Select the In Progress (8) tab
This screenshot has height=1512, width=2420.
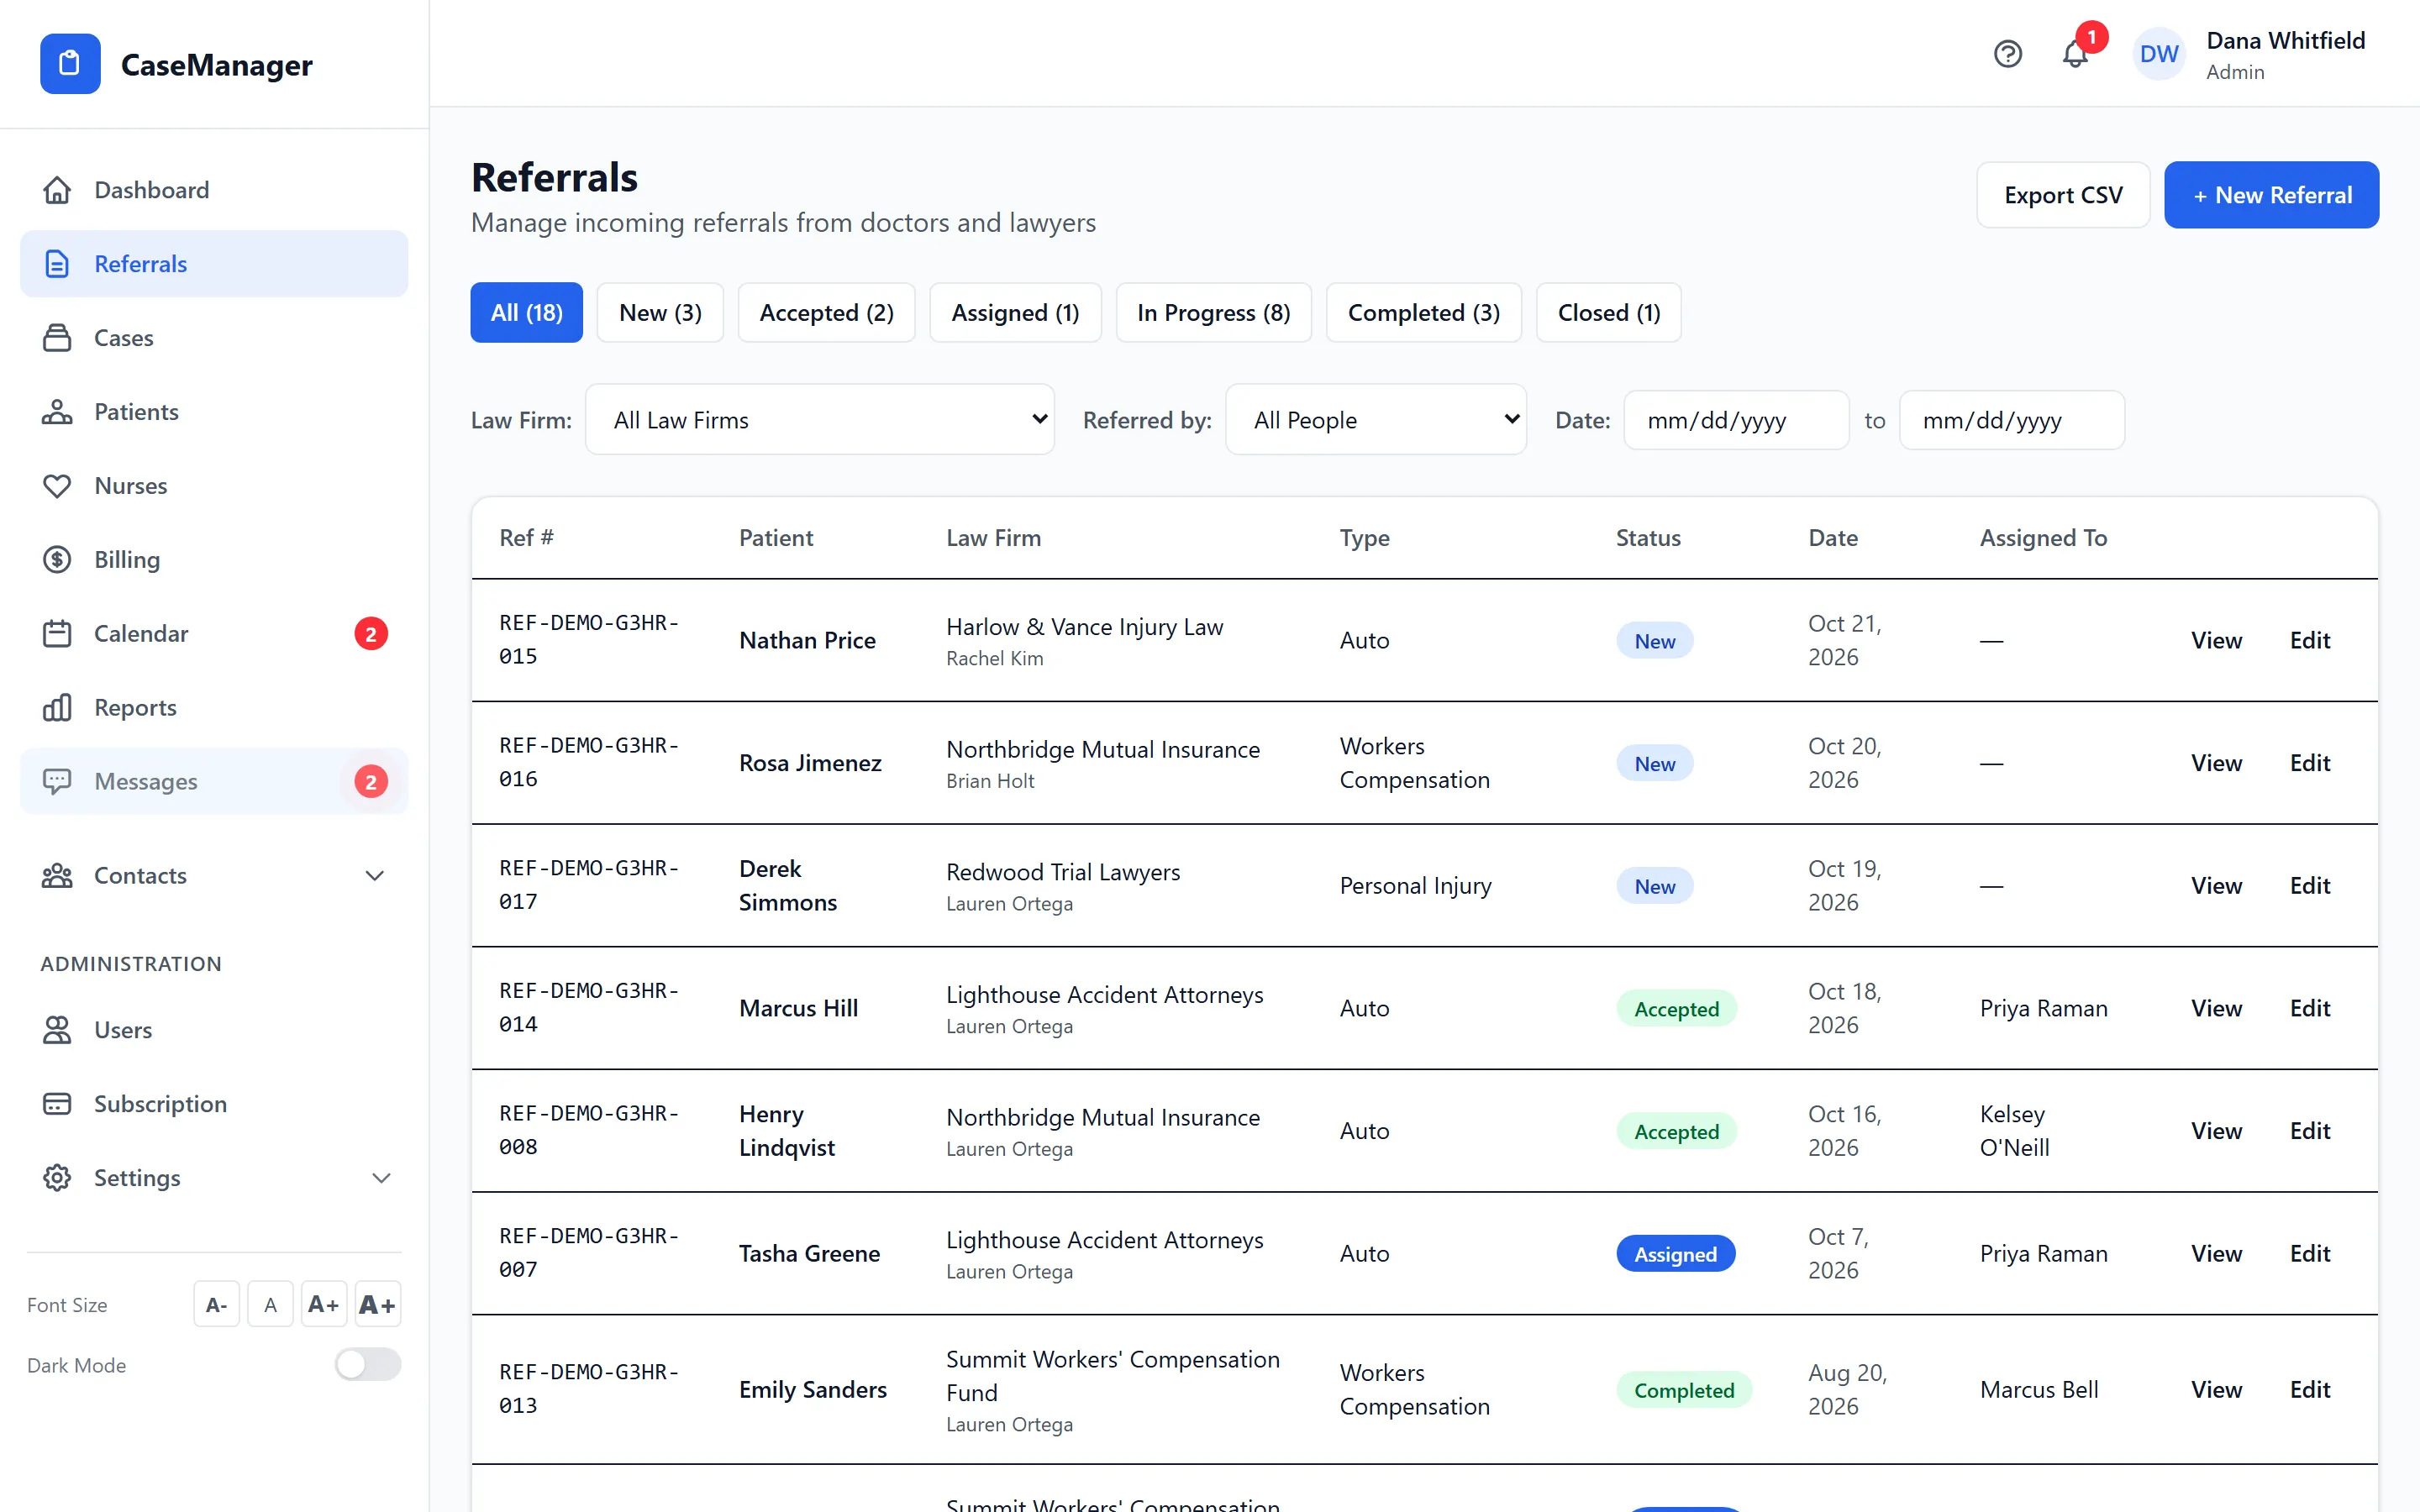coord(1213,313)
